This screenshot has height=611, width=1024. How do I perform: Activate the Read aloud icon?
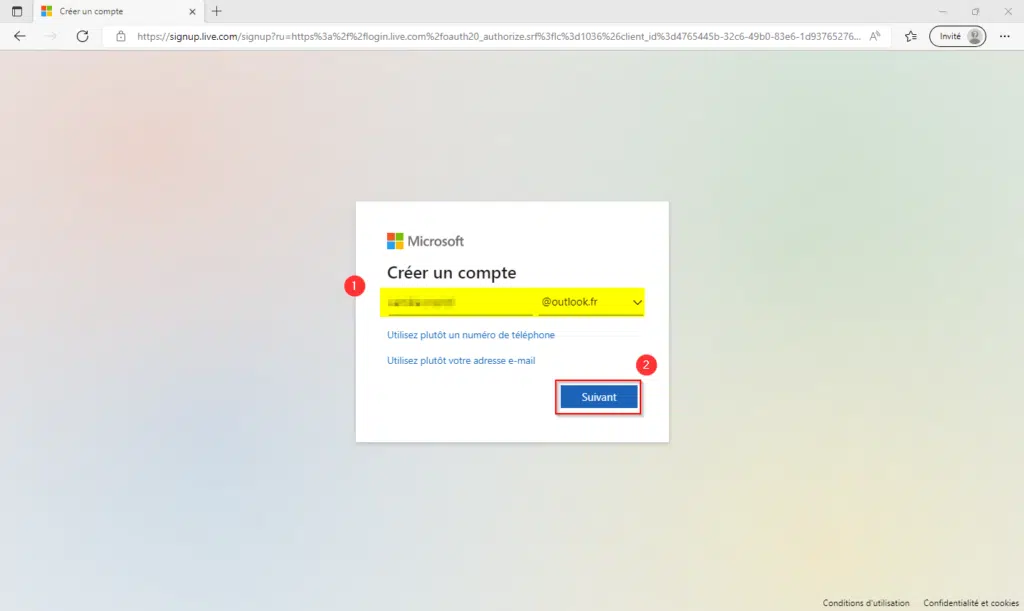(x=875, y=37)
